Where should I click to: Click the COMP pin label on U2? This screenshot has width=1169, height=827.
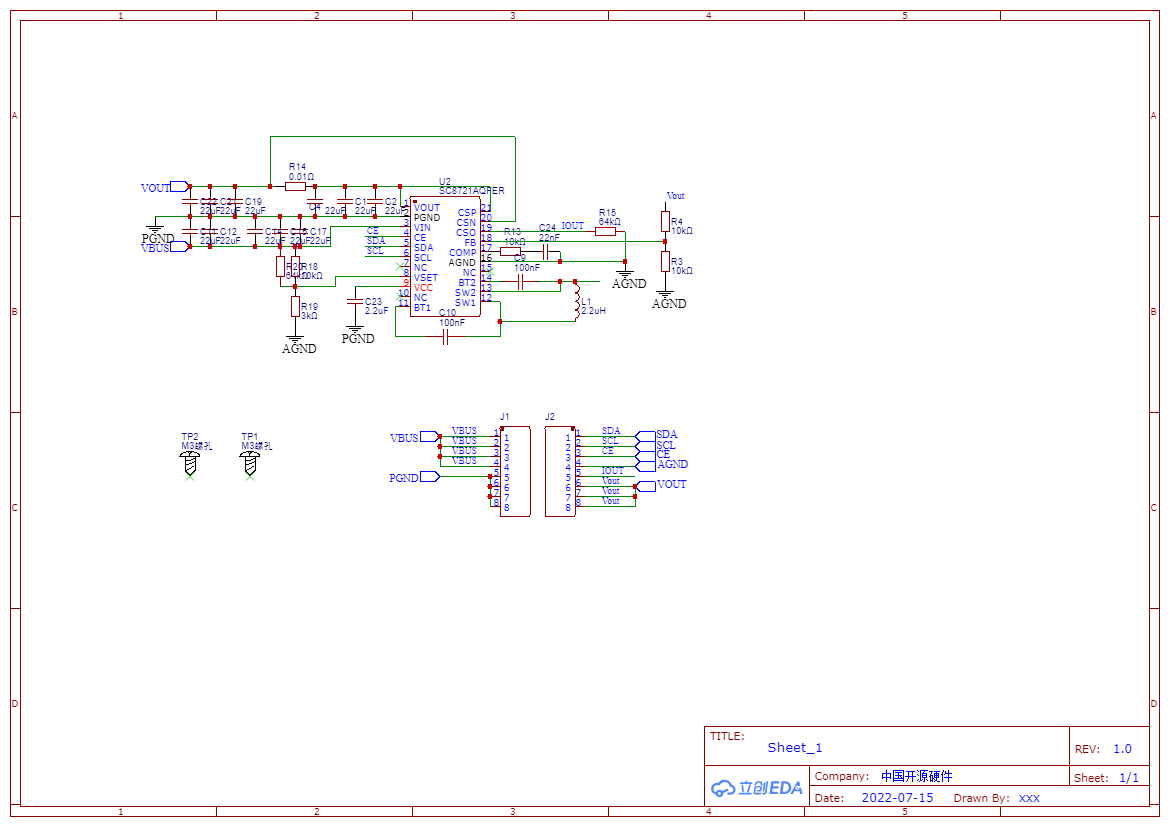coord(462,253)
